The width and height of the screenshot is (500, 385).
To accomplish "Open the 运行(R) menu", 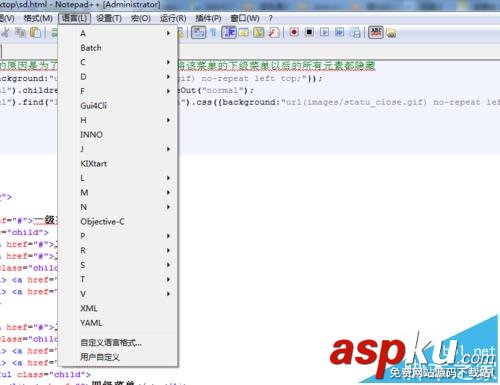I will pos(173,18).
